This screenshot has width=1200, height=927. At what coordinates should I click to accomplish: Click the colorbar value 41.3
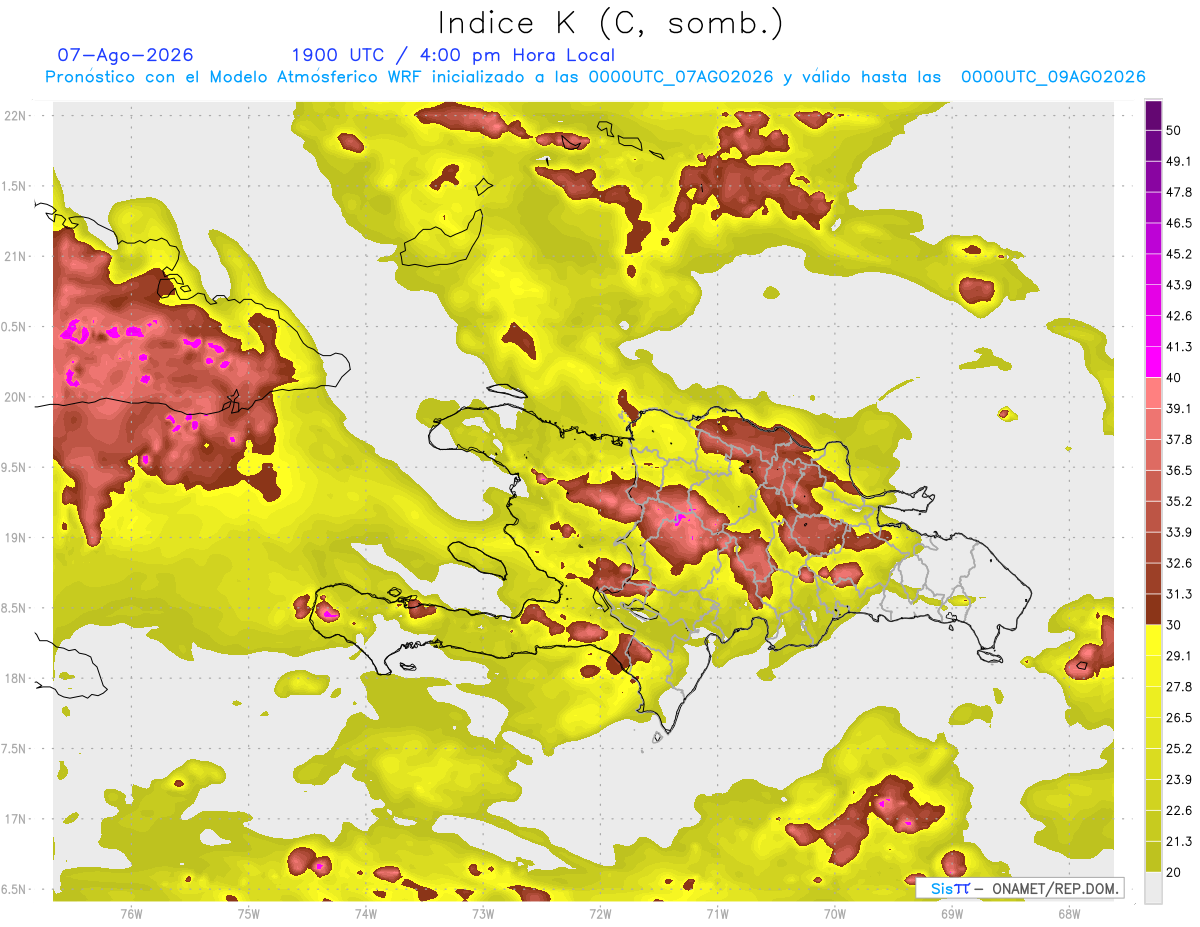pos(1179,347)
